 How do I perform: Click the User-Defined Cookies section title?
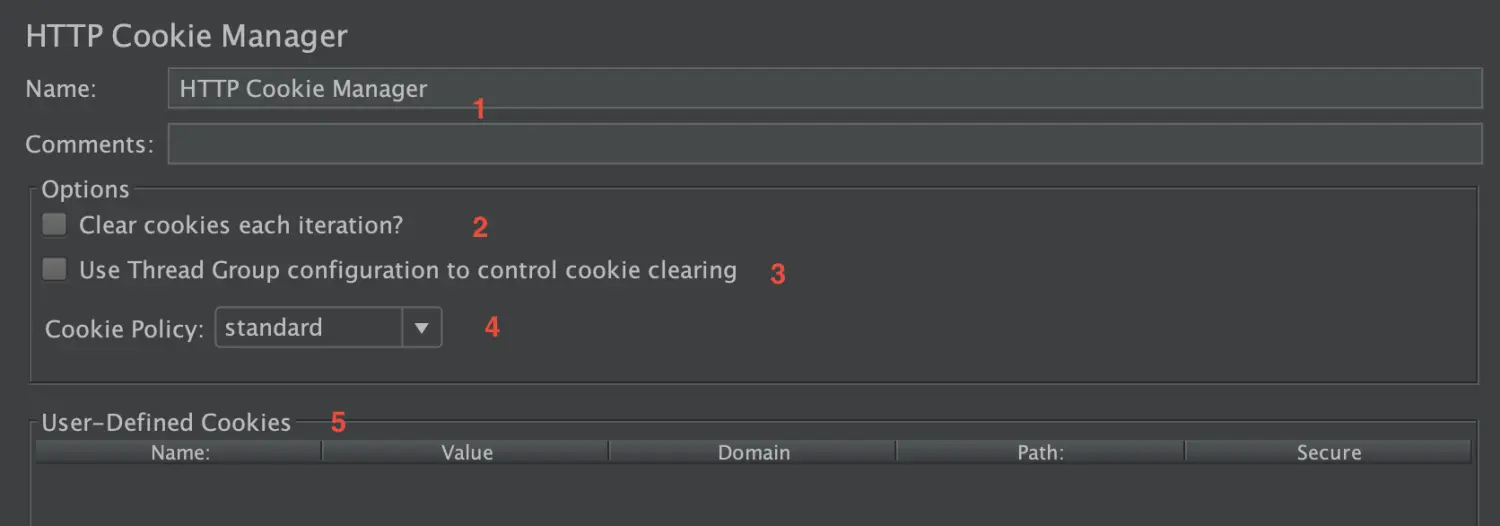(x=166, y=422)
